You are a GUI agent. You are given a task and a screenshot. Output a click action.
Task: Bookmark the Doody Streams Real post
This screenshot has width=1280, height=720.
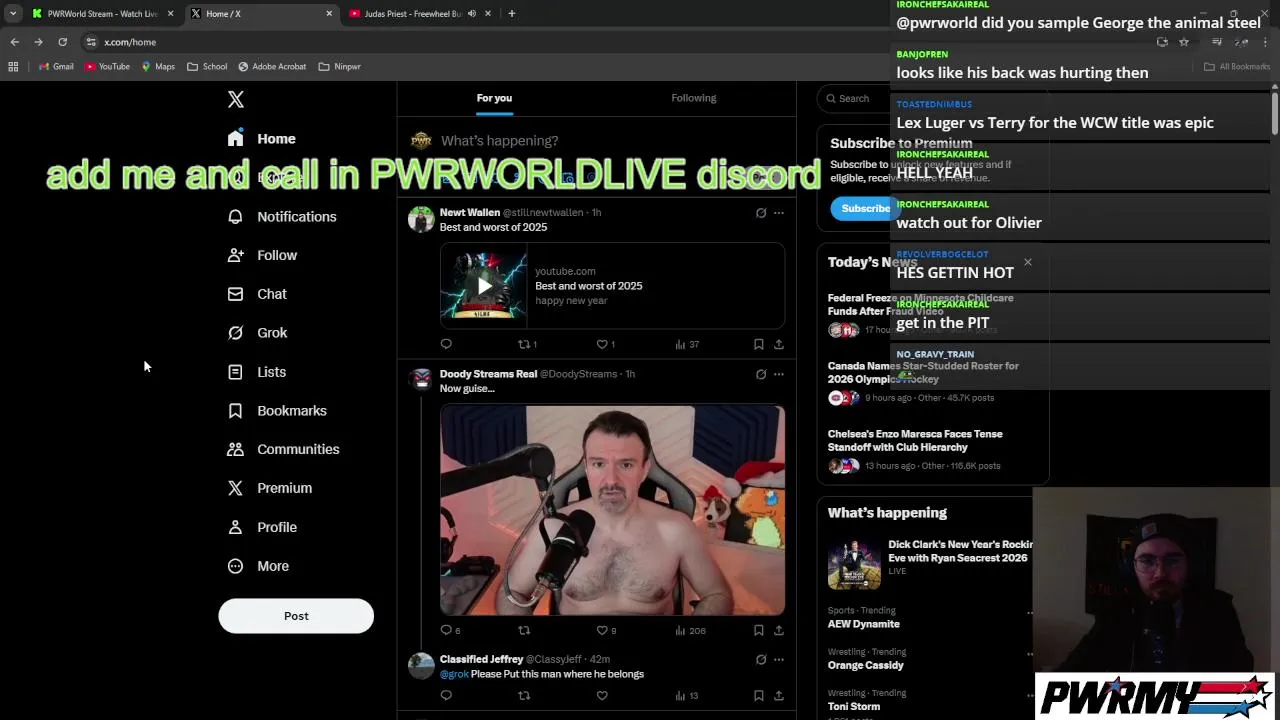click(x=759, y=630)
